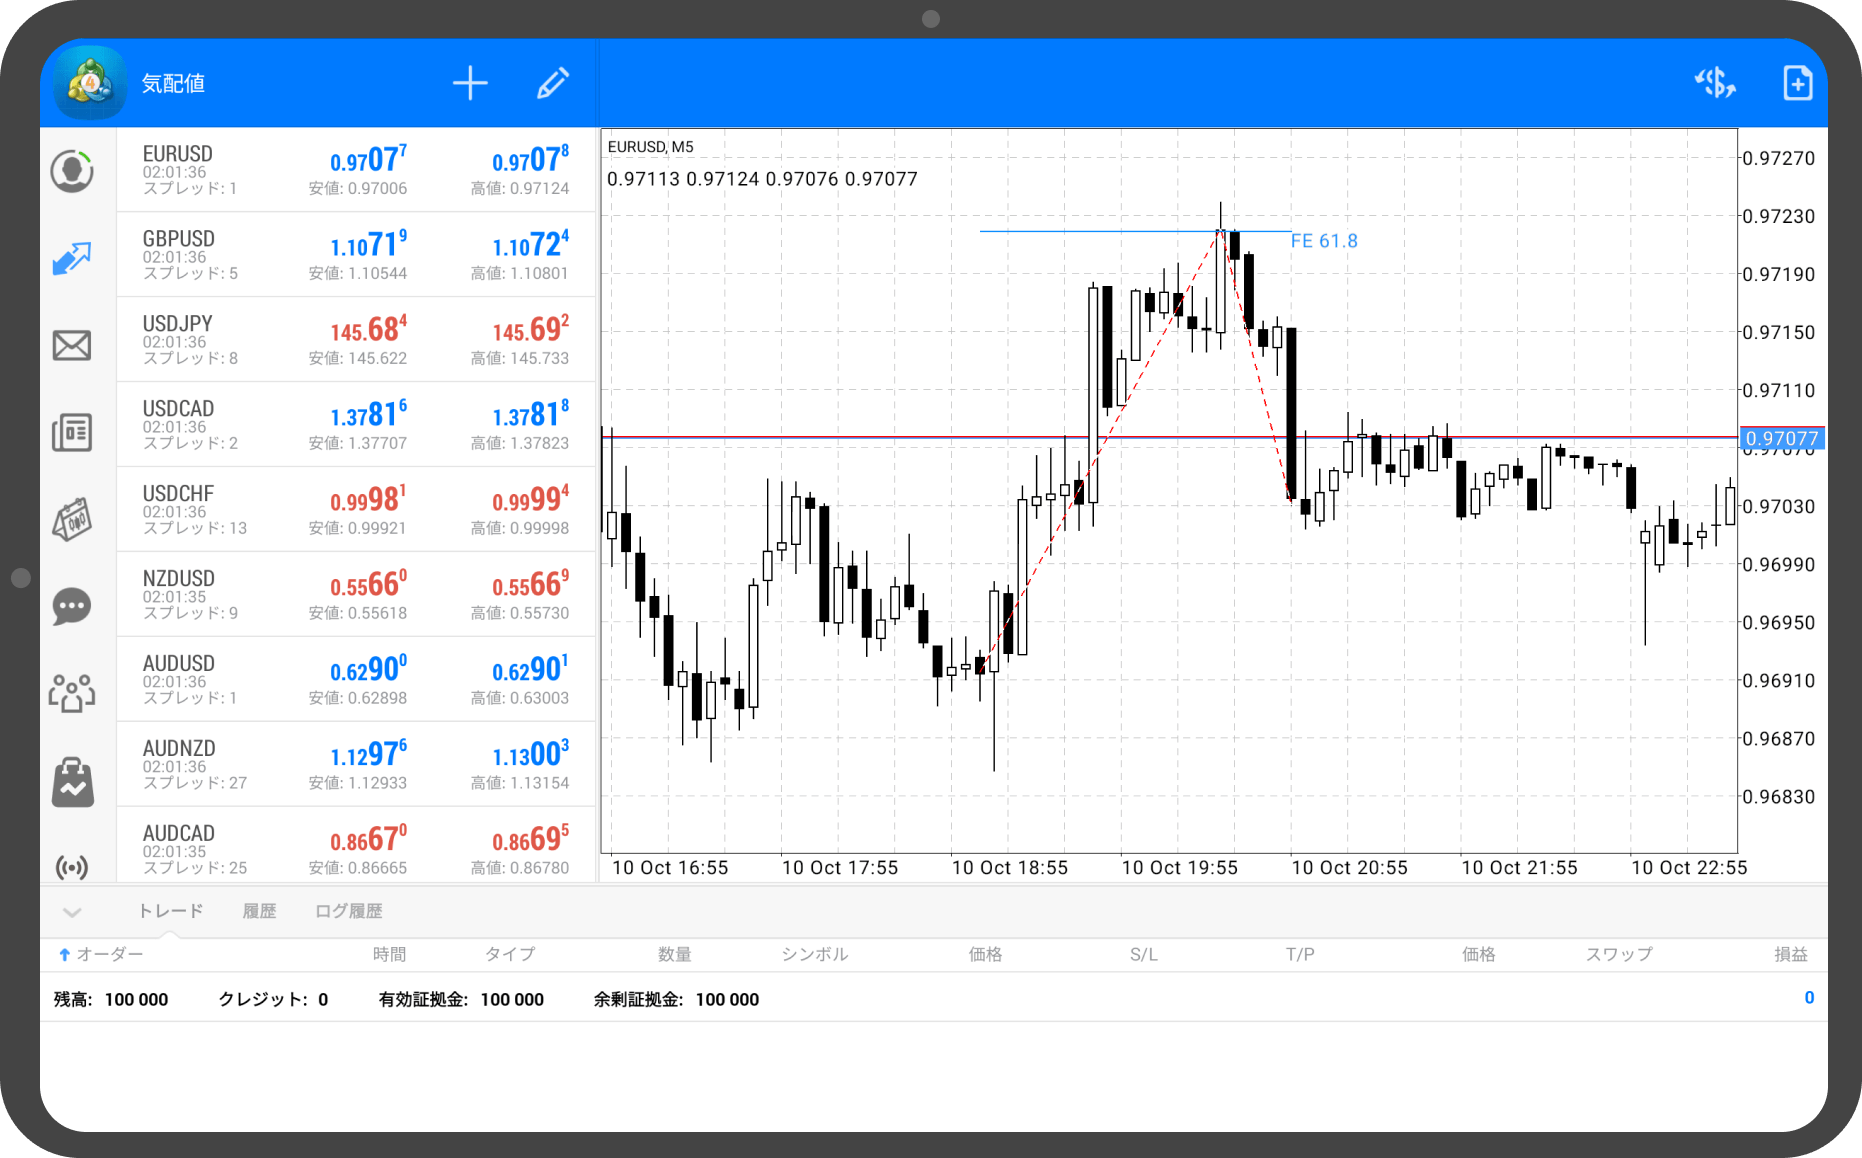Screen dimensions: 1862x1158
Task: Open the market shopping bag icon
Action: (x=72, y=782)
